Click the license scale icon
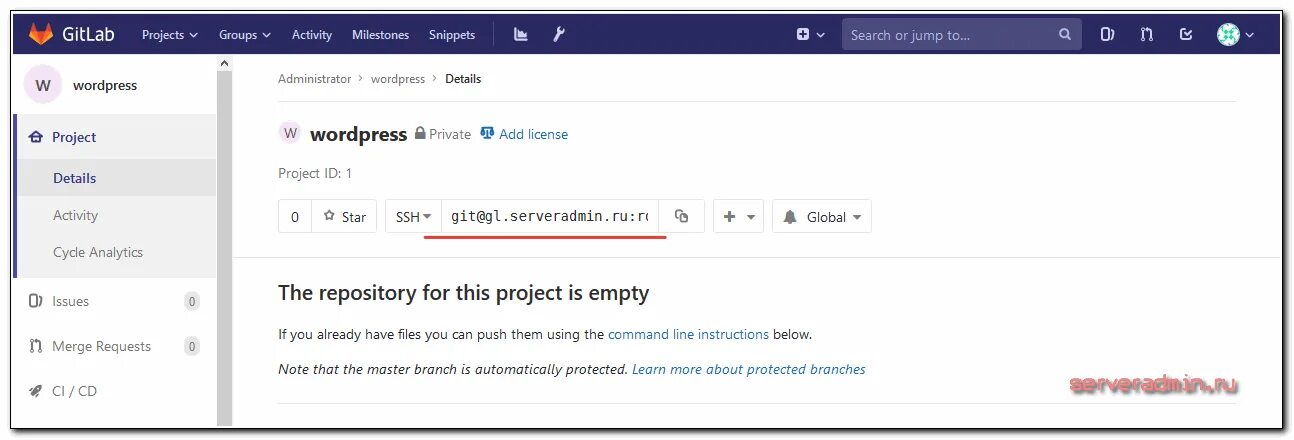The image size is (1294, 440). click(488, 133)
